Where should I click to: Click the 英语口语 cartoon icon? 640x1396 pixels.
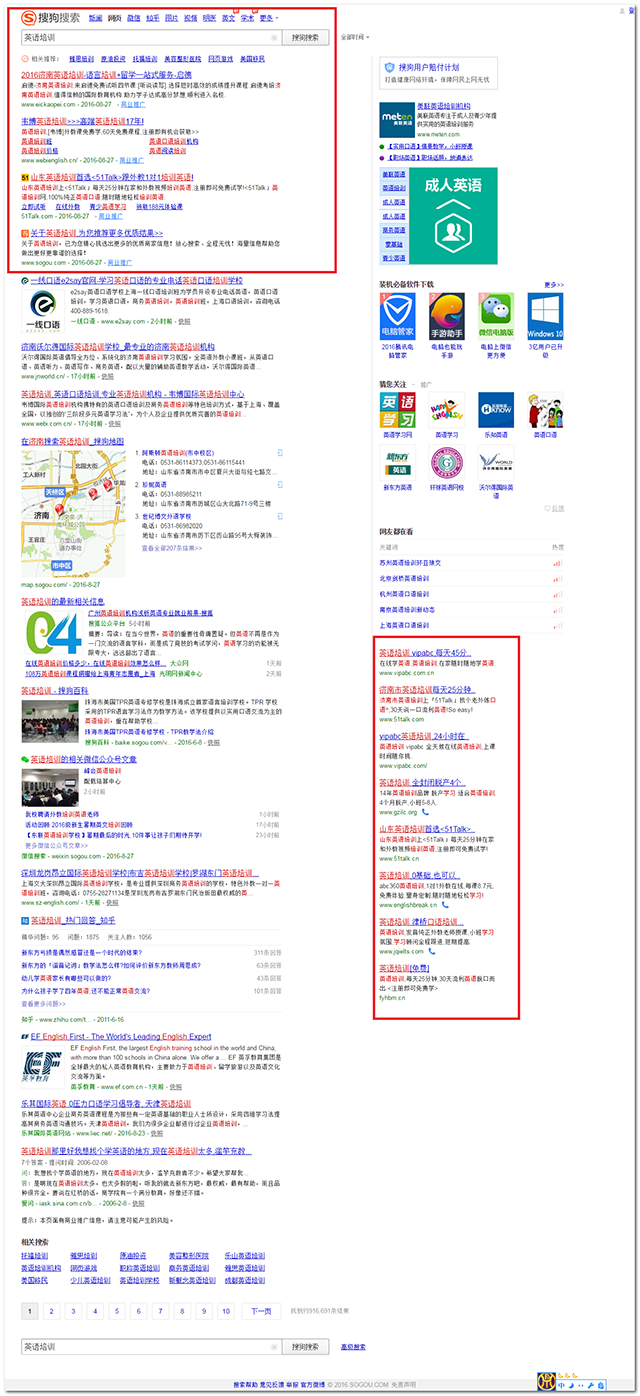point(545,410)
